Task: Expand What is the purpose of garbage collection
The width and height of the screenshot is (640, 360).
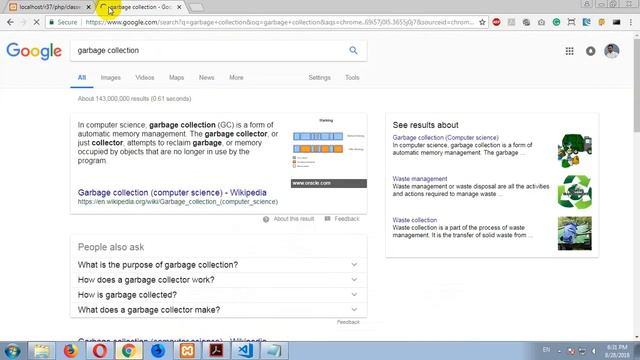Action: click(x=218, y=265)
